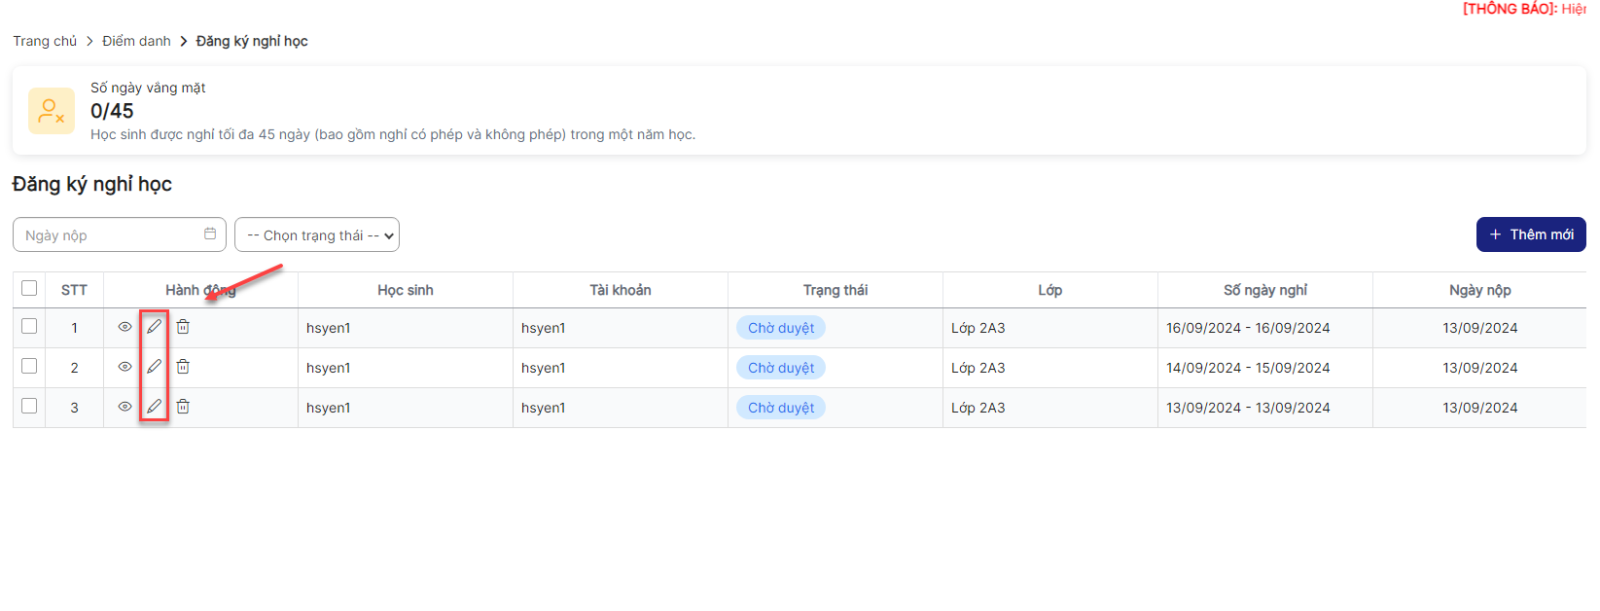
Task: Click Tài khoản hsyen1 in row 2
Action: point(543,368)
